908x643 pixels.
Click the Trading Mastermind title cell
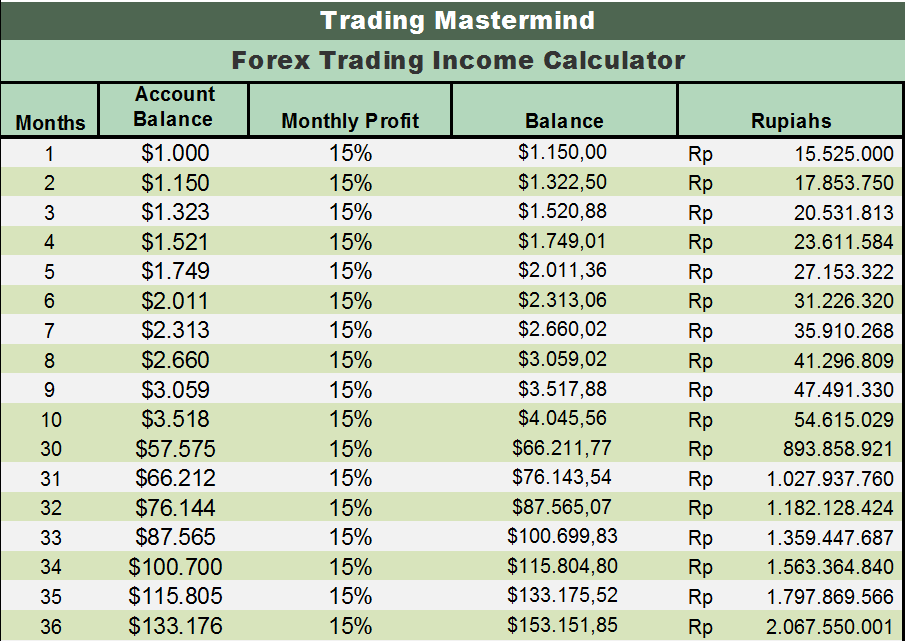click(457, 20)
